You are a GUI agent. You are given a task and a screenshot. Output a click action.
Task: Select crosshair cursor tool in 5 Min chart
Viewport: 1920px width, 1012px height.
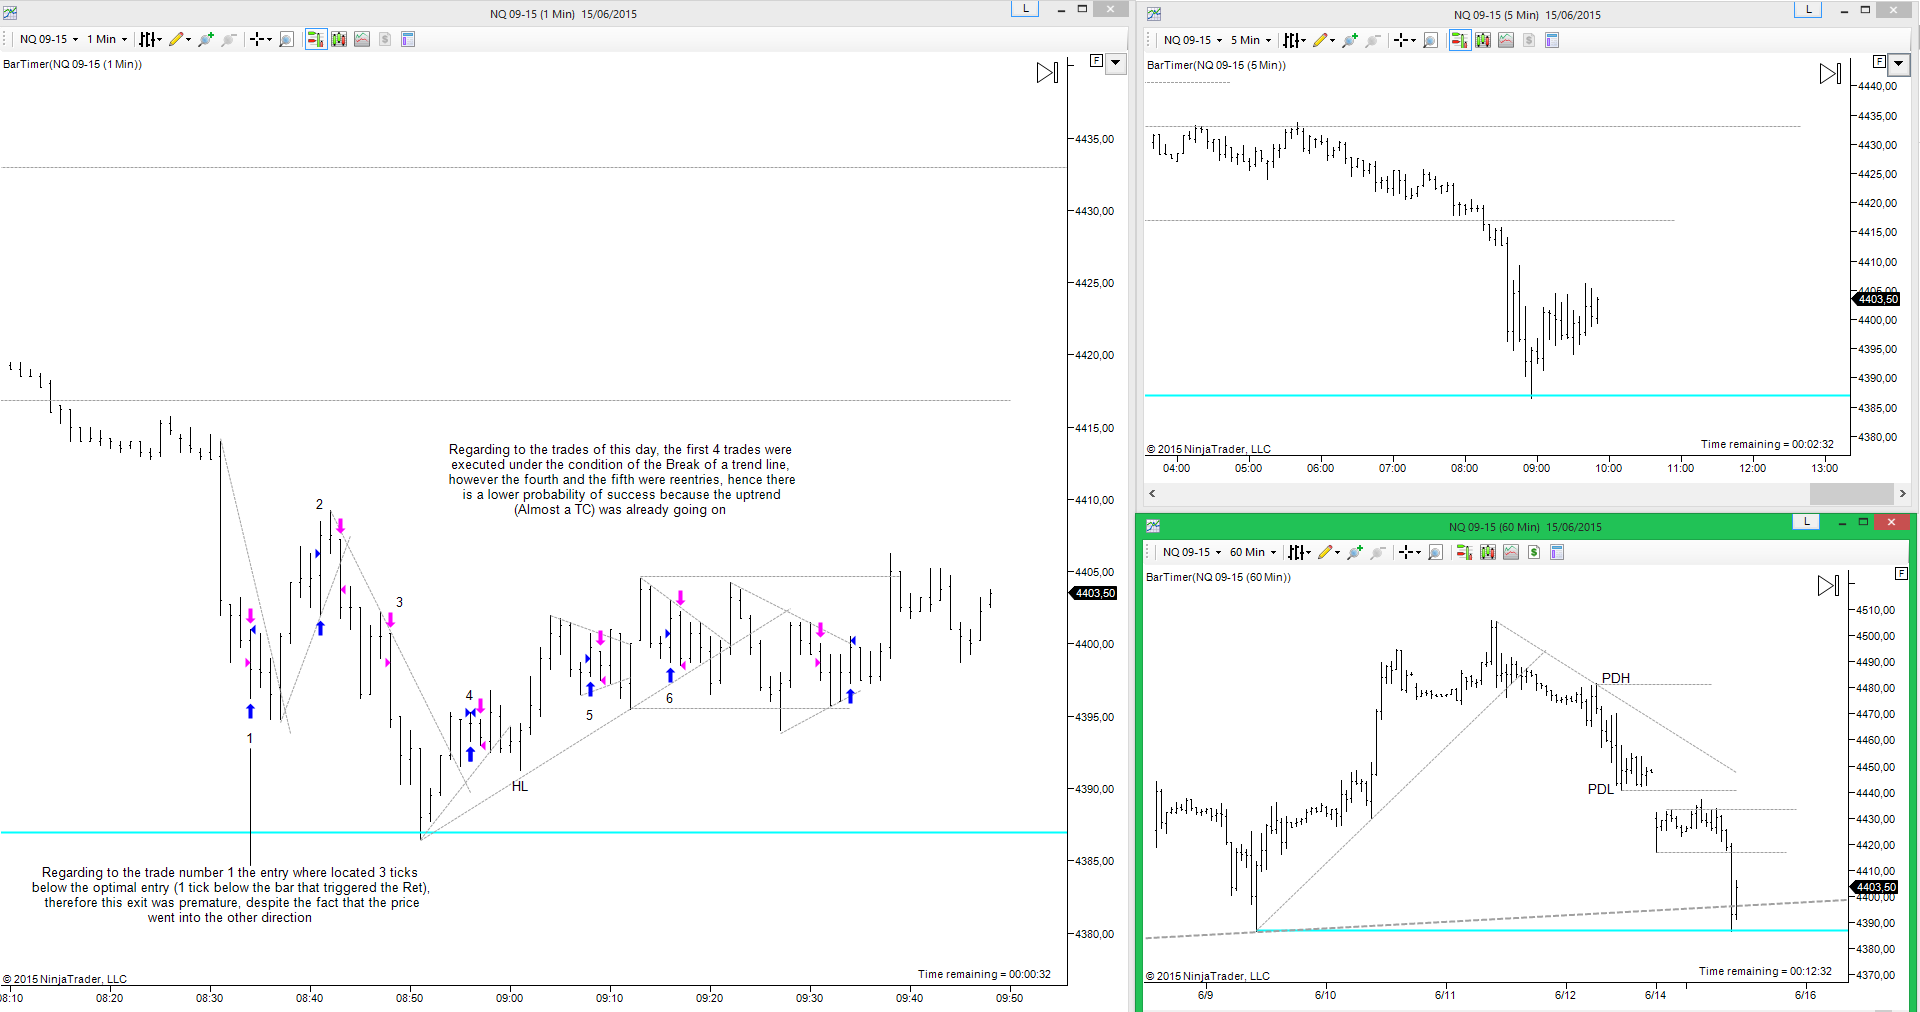(1404, 40)
